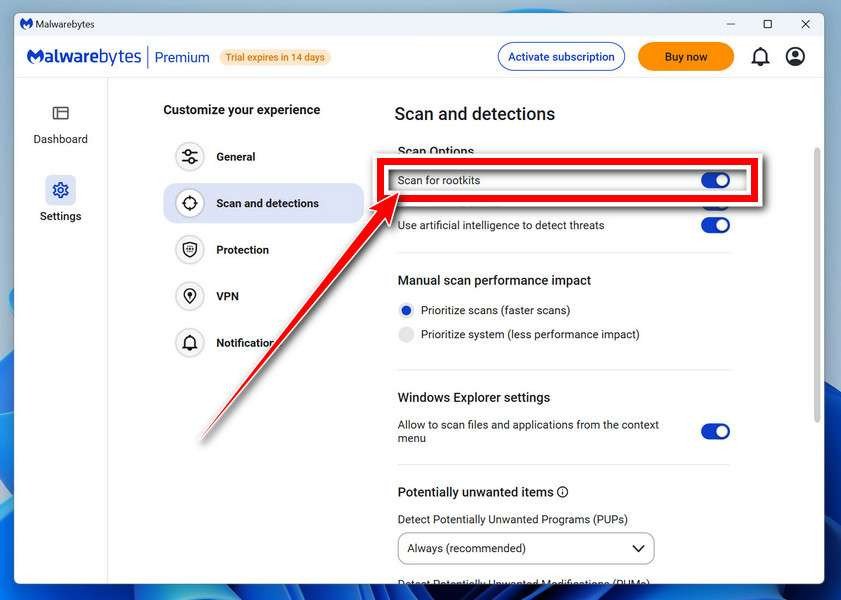Select Scan and detections category

click(263, 203)
